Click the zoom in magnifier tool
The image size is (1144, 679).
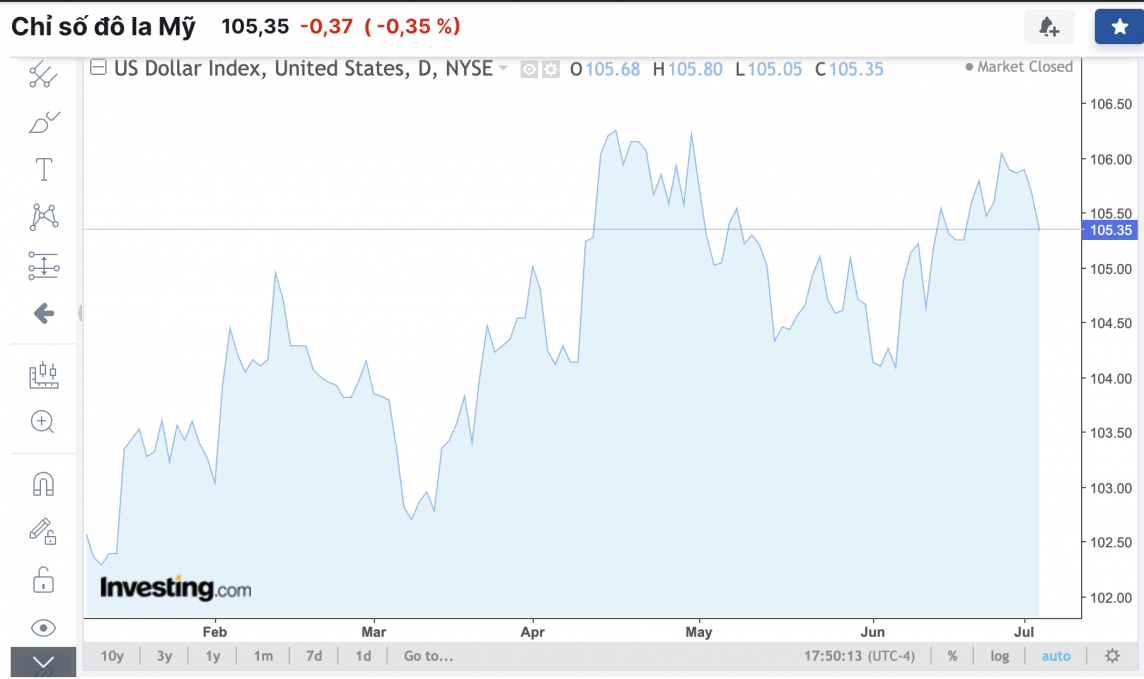(x=43, y=422)
